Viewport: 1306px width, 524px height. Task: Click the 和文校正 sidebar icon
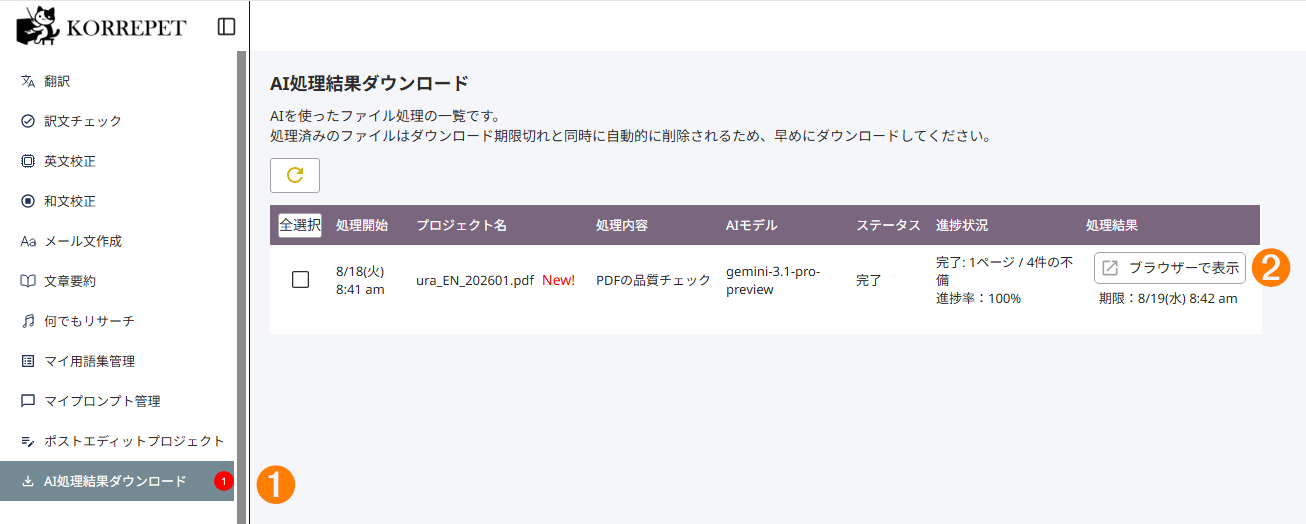point(28,201)
